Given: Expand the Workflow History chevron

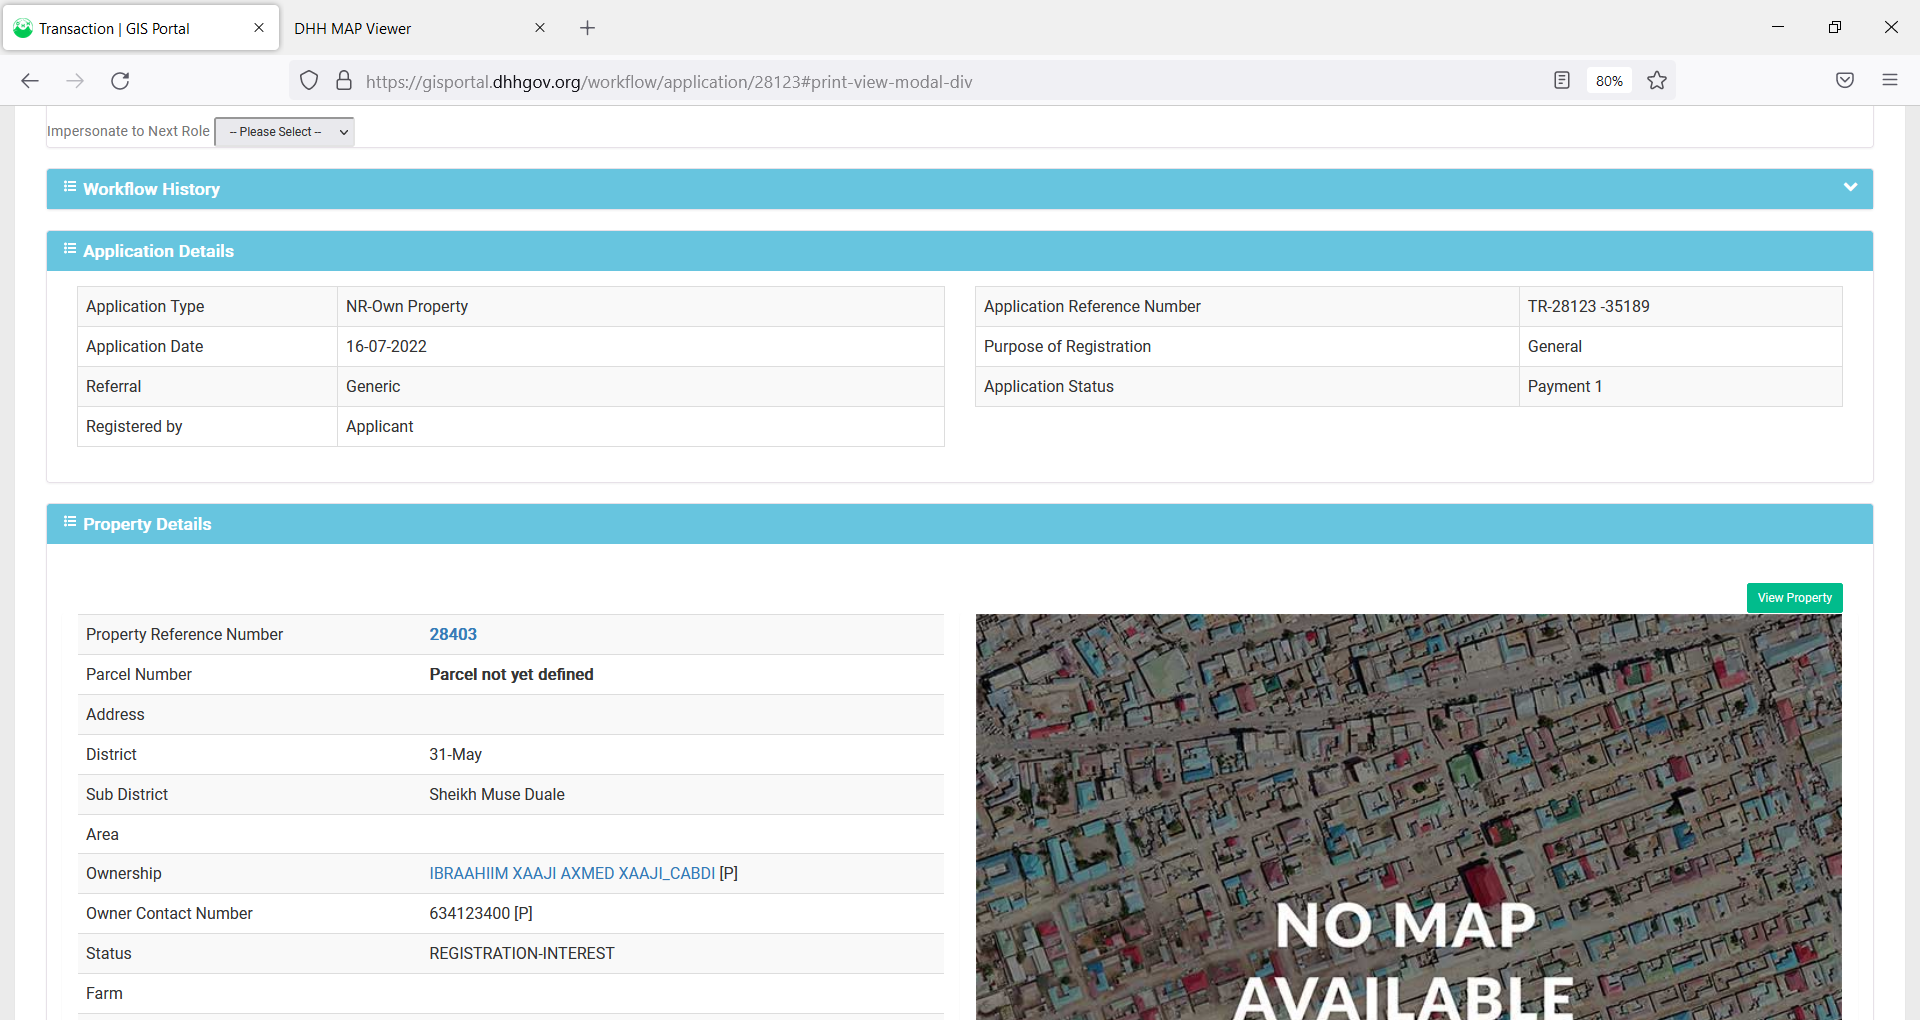Looking at the screenshot, I should coord(1850,187).
